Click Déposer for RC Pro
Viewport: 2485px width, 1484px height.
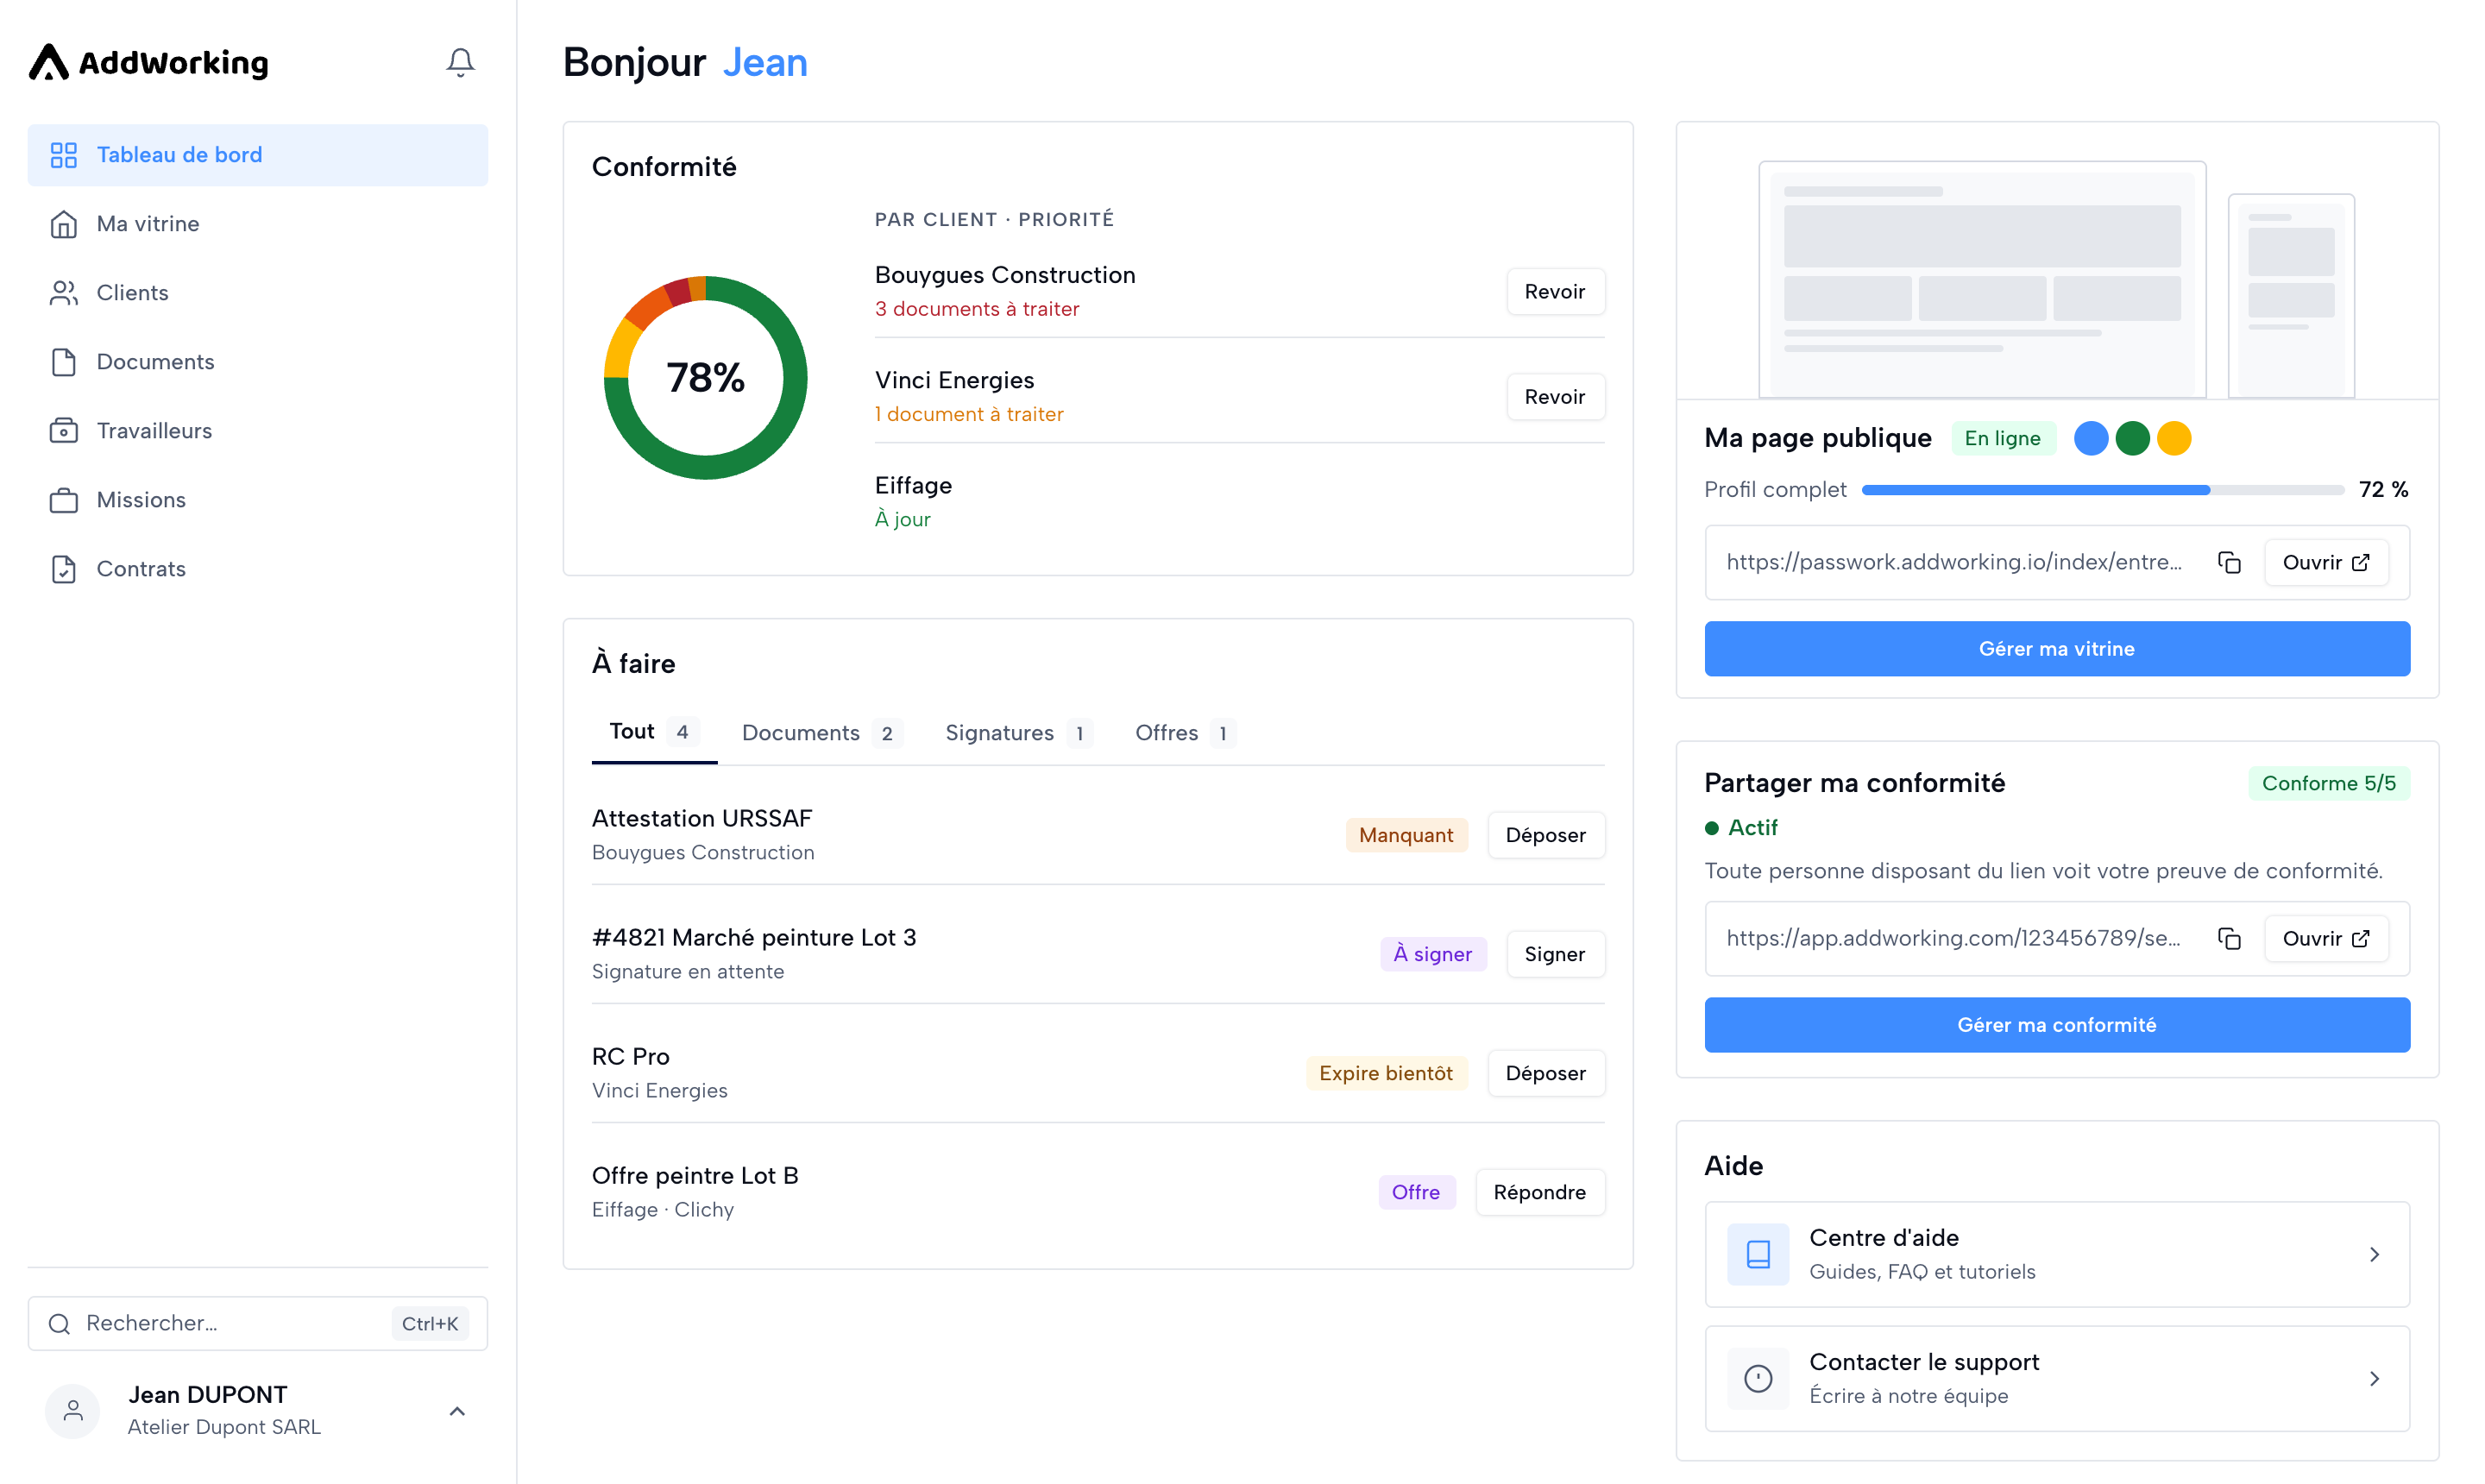[1546, 1073]
